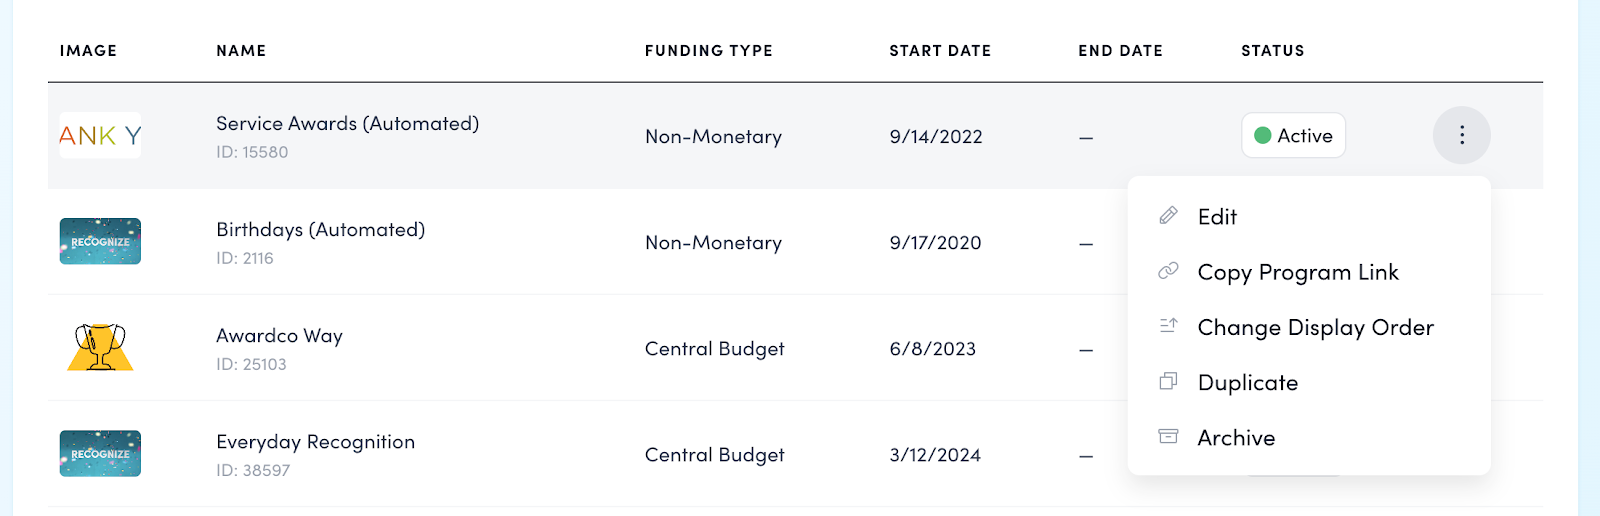Click the Birthdays Recognize thumbnail image
1600x516 pixels.
click(x=100, y=241)
